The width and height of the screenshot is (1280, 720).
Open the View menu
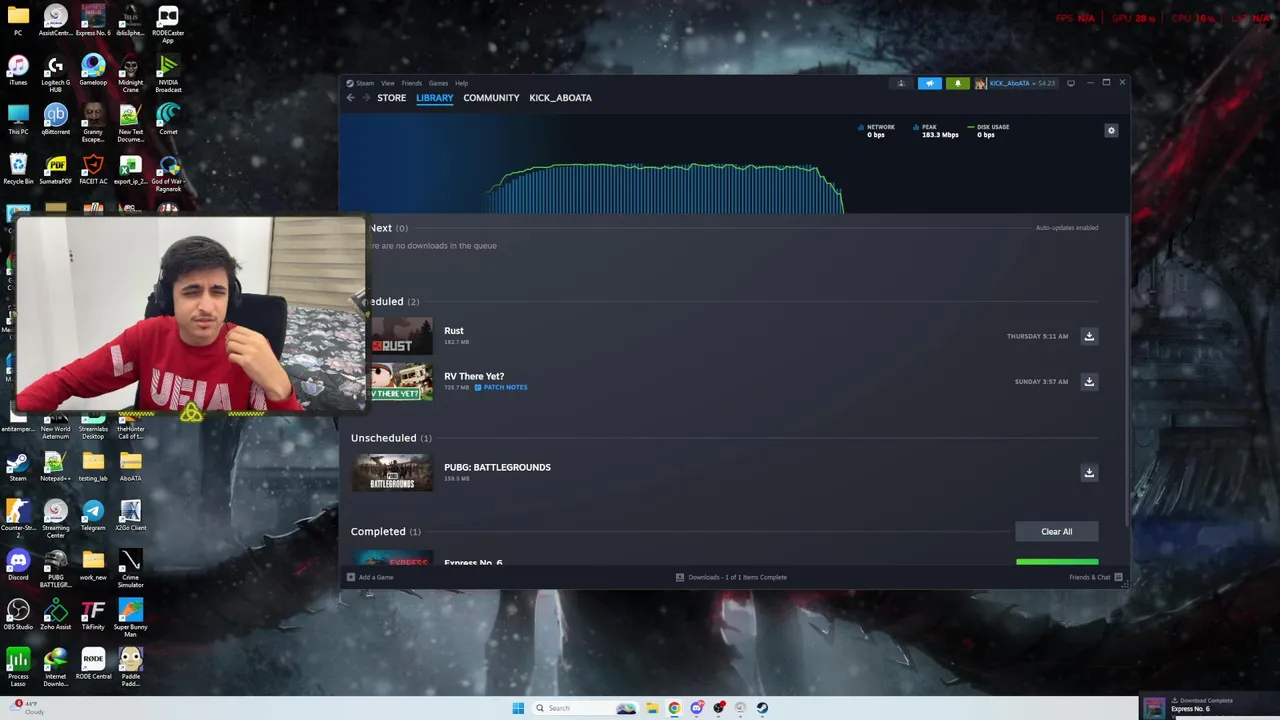tap(387, 83)
